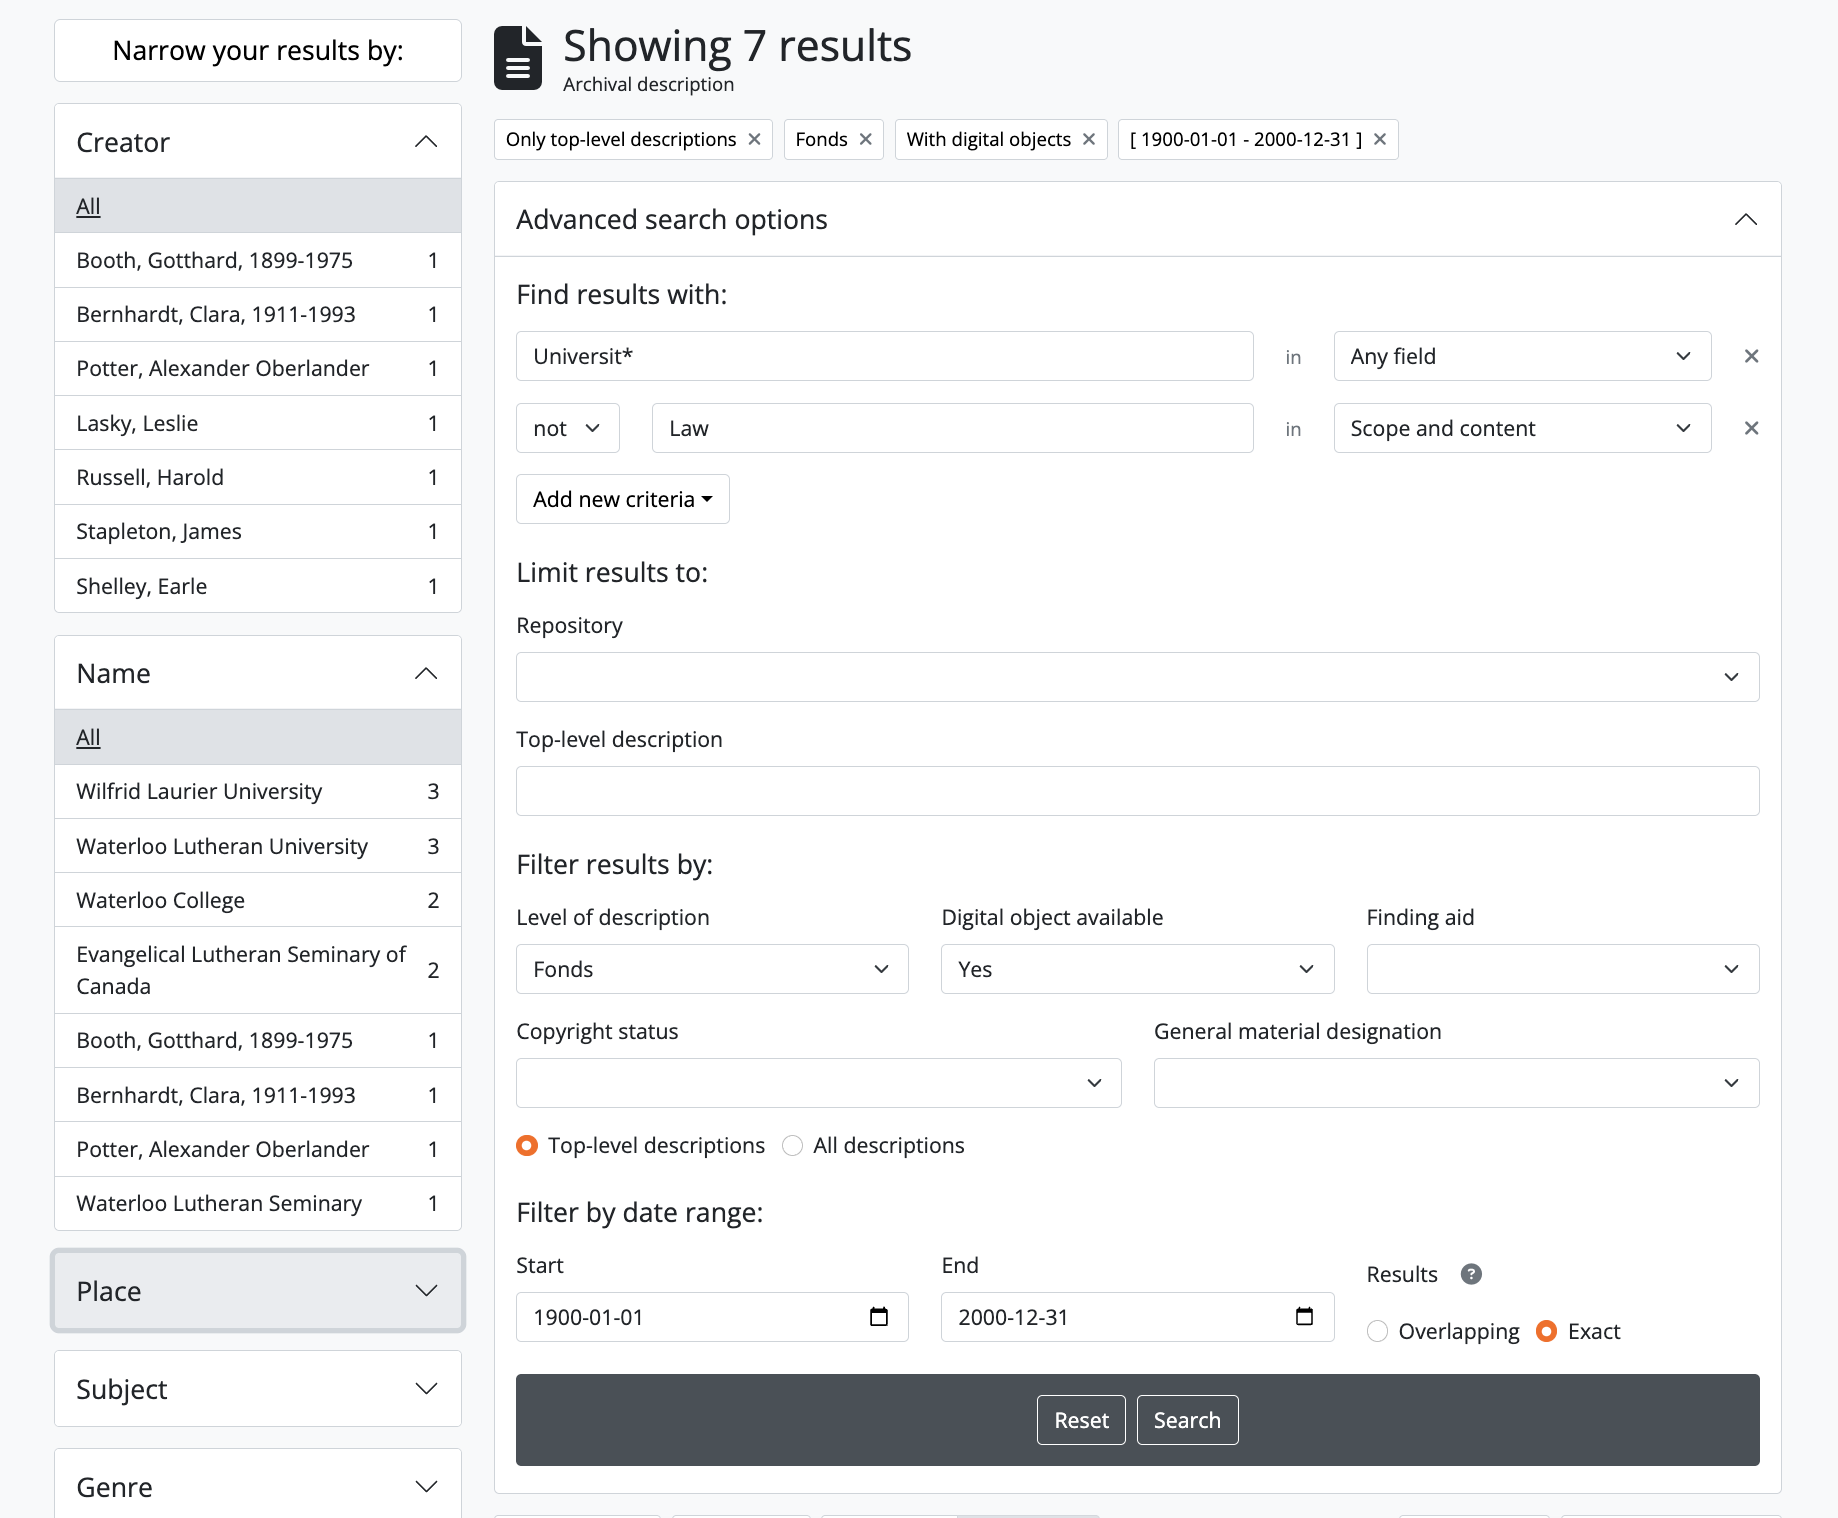
Task: Click the Search button
Action: [1187, 1420]
